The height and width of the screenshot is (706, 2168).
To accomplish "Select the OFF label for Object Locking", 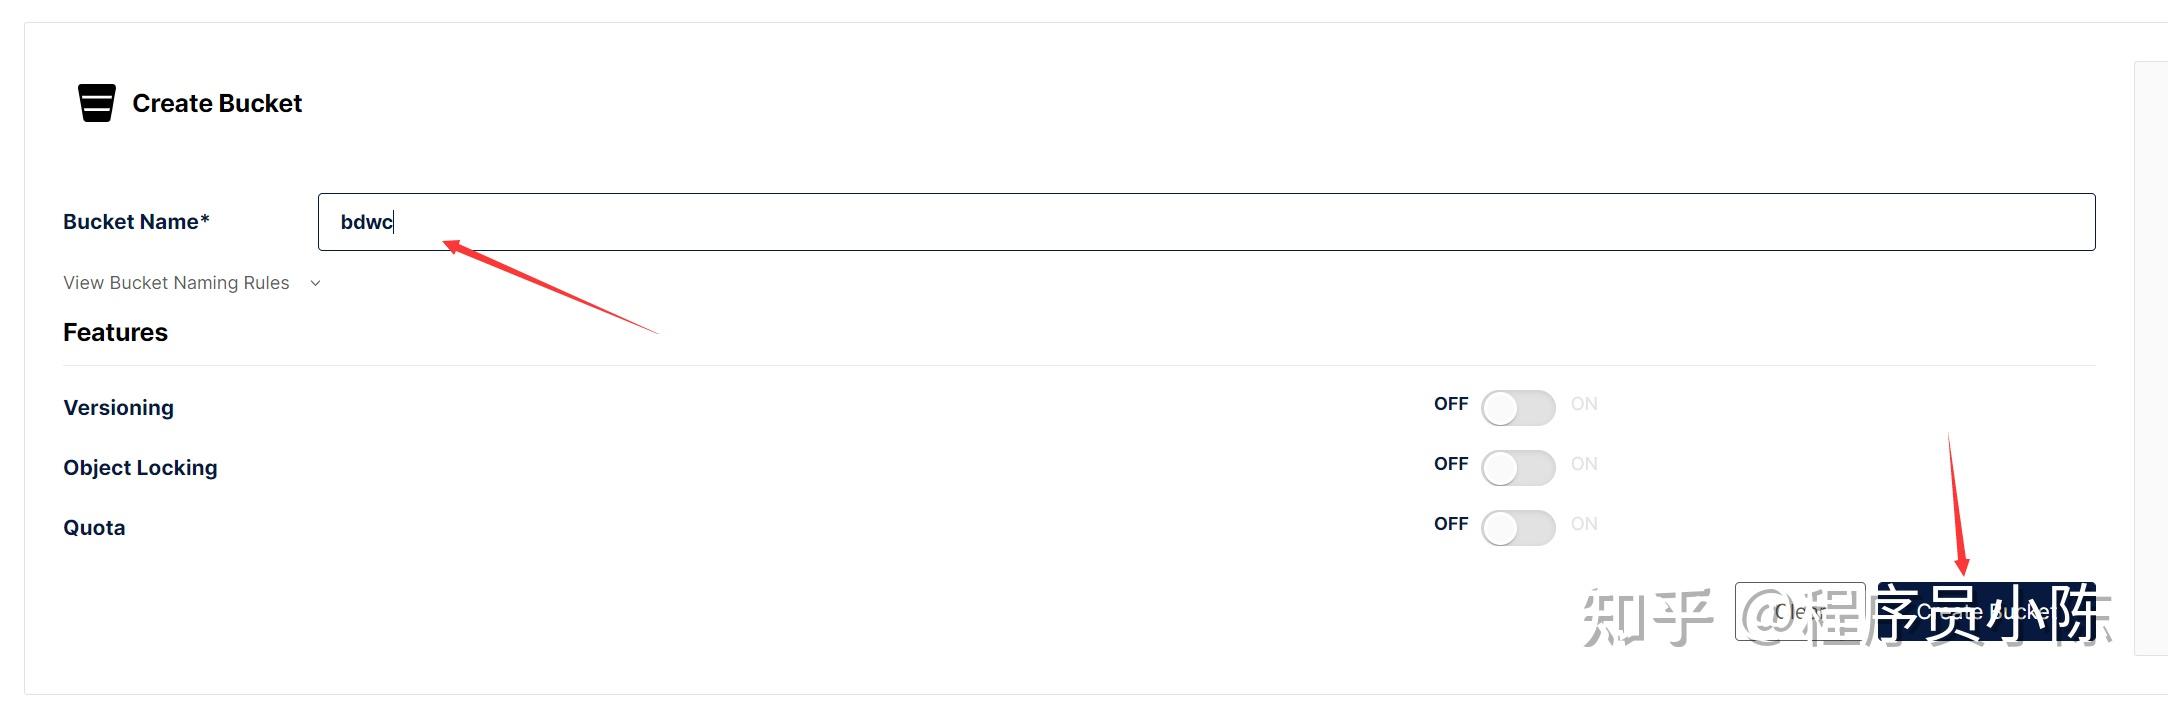I will pyautogui.click(x=1450, y=464).
